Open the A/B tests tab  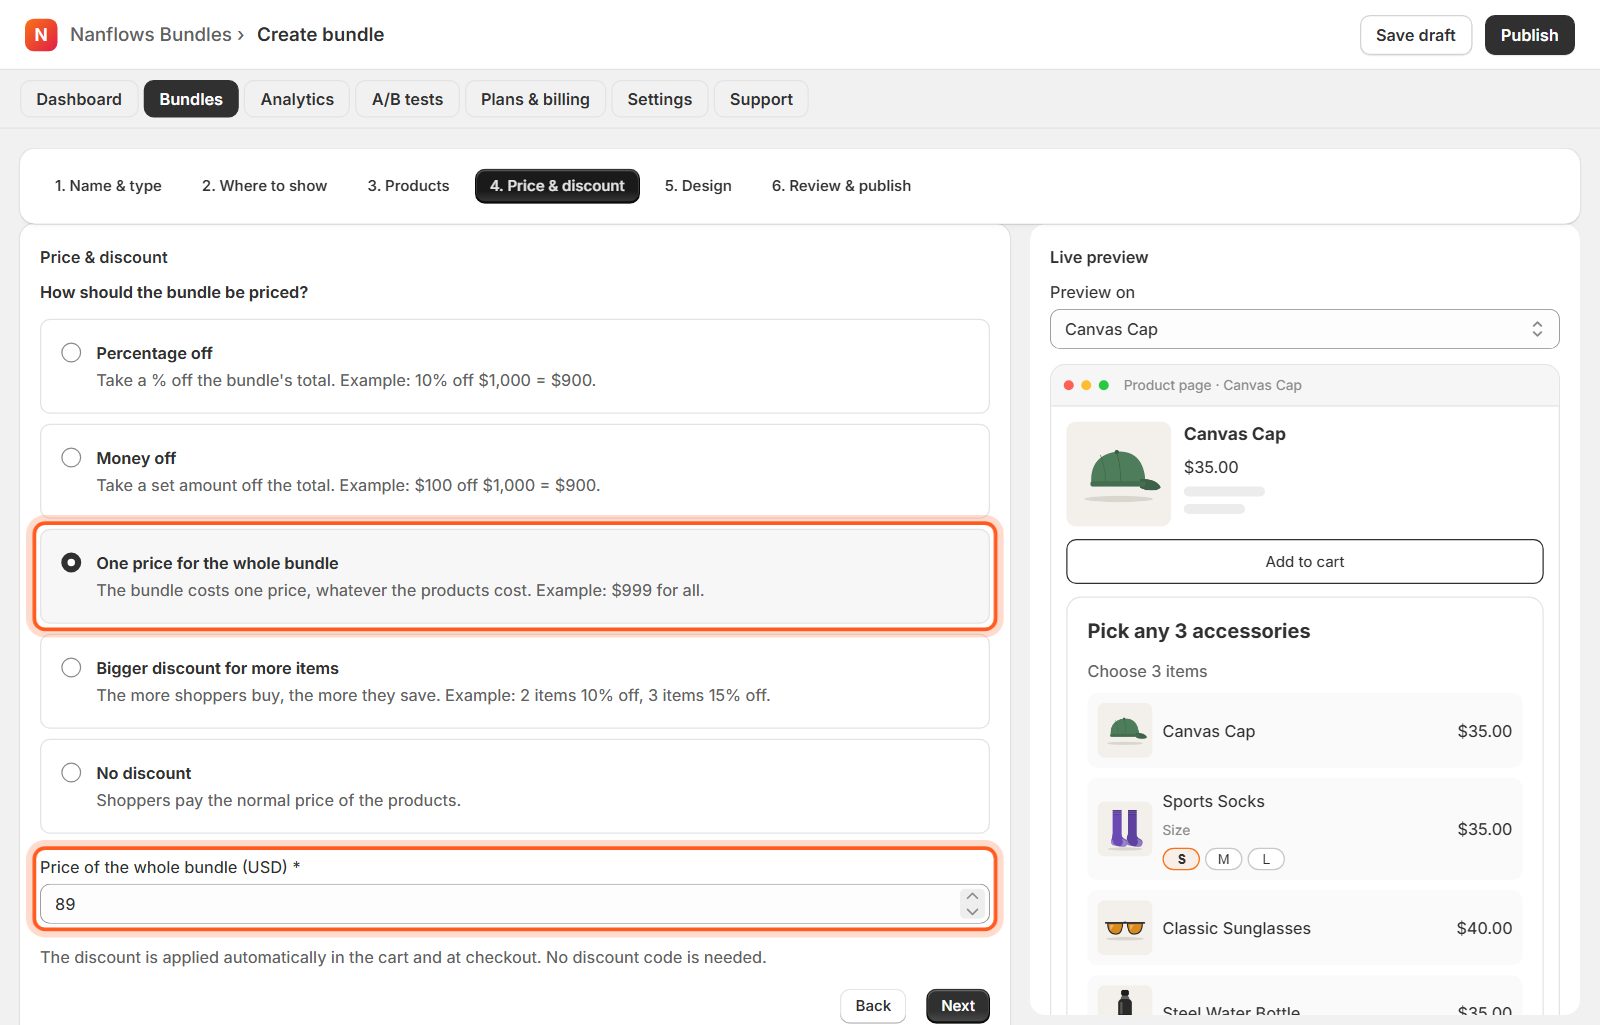point(407,99)
